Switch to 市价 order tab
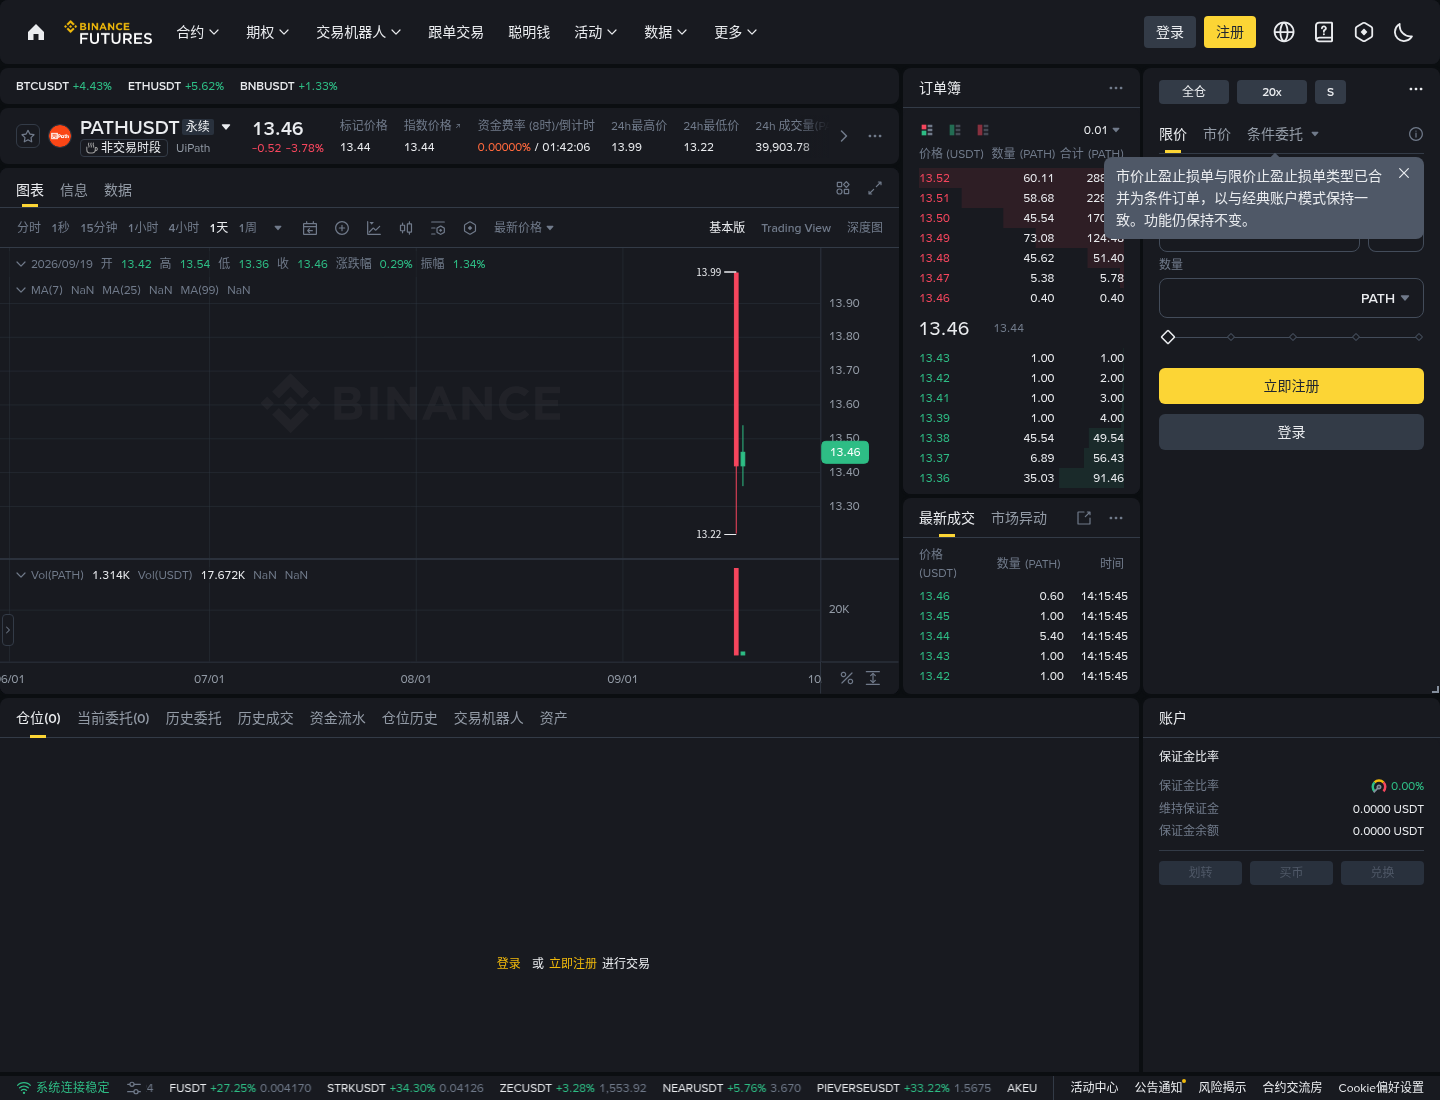Screen dimensions: 1440x1100 click(1217, 134)
